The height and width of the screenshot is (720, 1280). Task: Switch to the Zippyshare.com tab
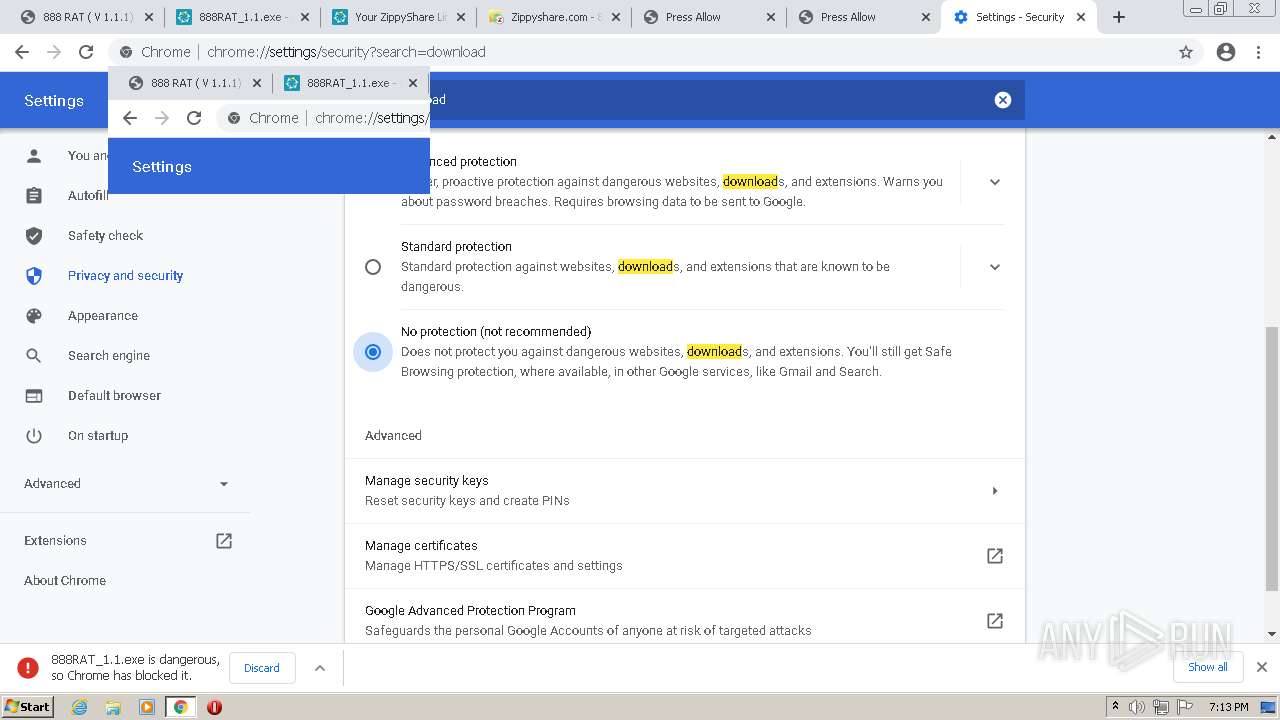pyautogui.click(x=553, y=17)
